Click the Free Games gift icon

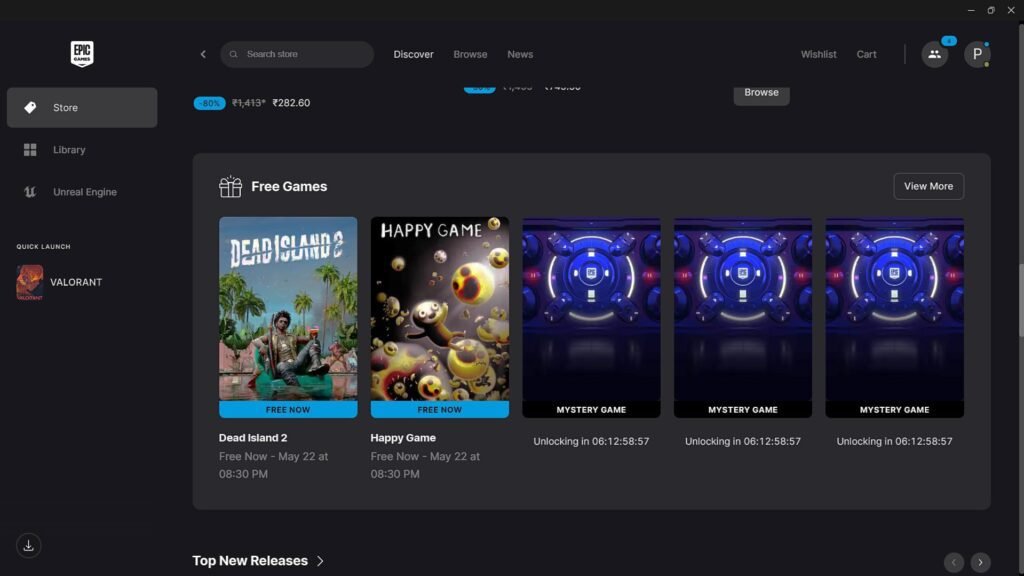click(230, 187)
